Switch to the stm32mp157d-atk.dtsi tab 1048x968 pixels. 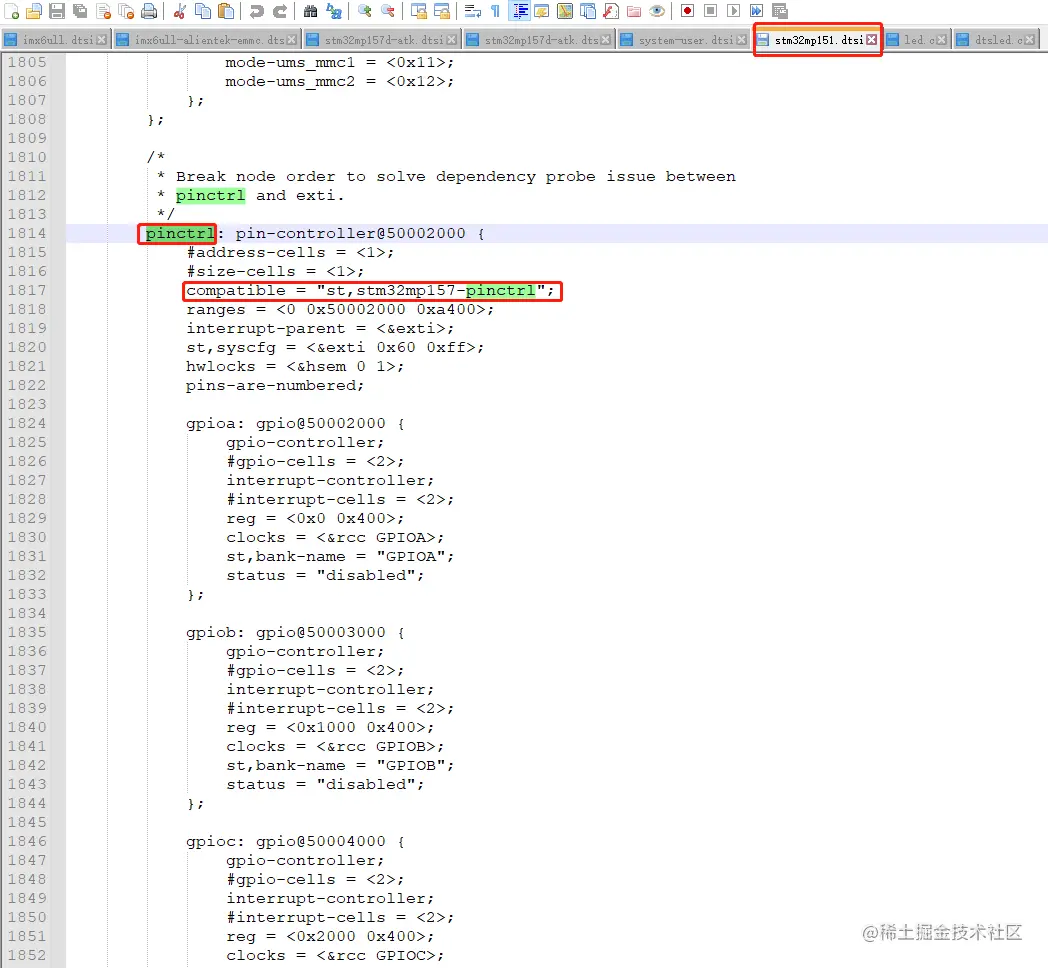point(381,40)
